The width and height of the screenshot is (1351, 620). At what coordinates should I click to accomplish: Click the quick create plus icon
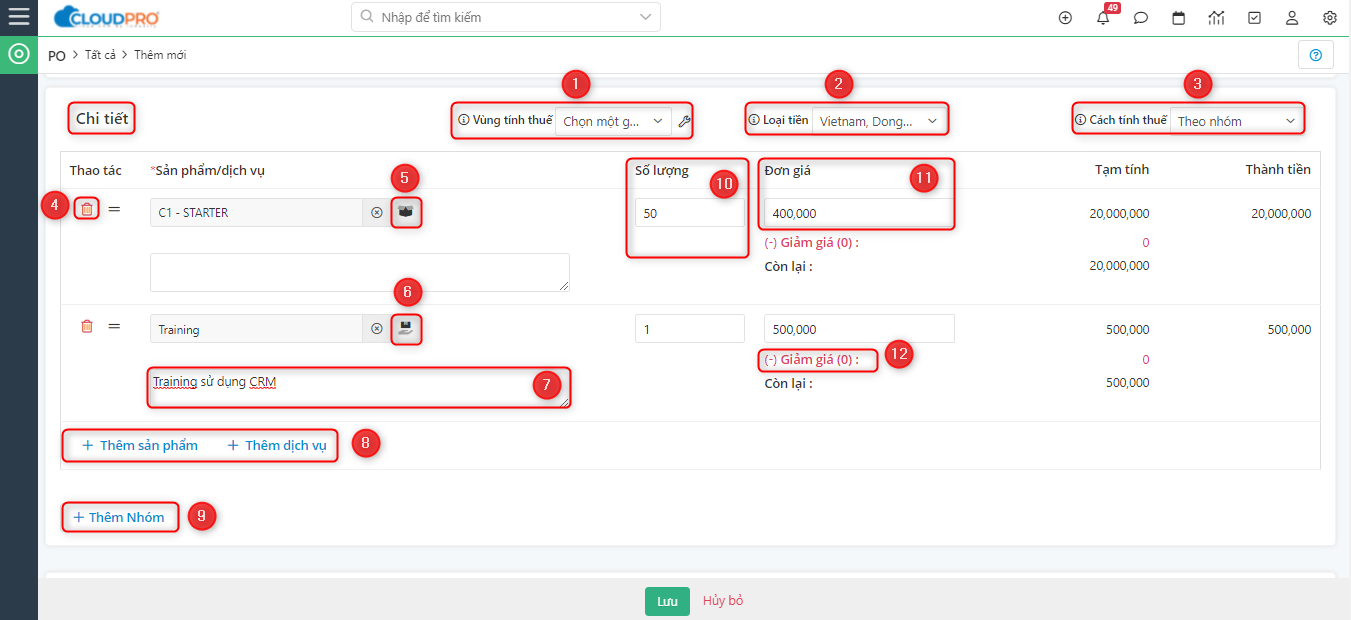click(x=1065, y=18)
